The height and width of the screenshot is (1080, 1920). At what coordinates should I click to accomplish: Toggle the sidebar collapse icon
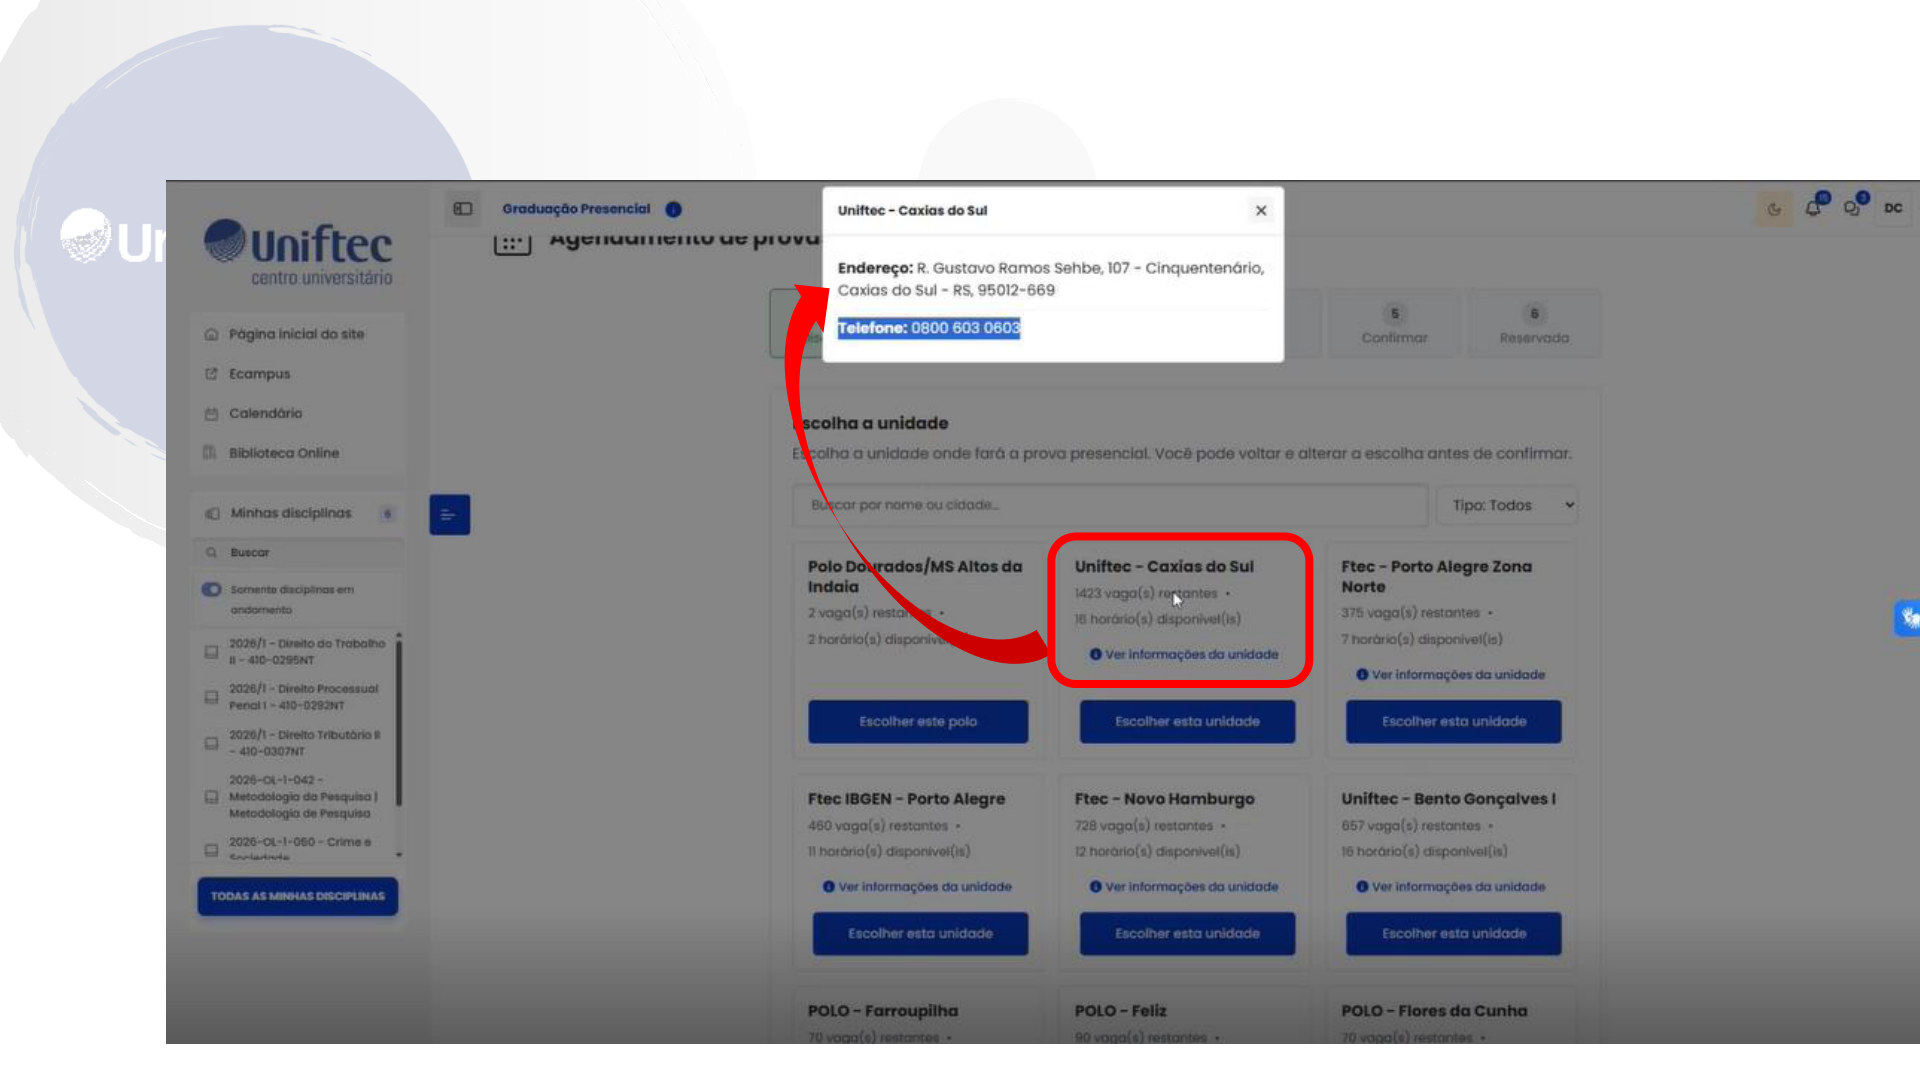pos(462,209)
